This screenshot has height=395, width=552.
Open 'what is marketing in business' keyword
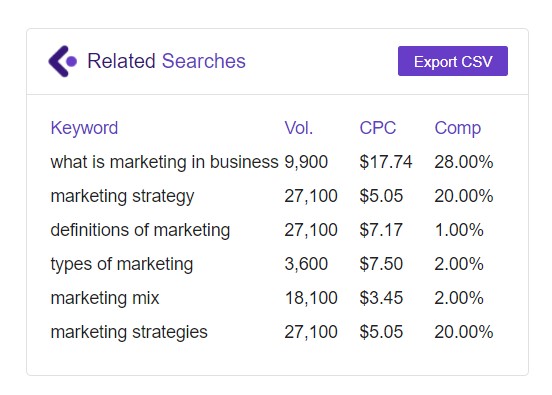[164, 162]
